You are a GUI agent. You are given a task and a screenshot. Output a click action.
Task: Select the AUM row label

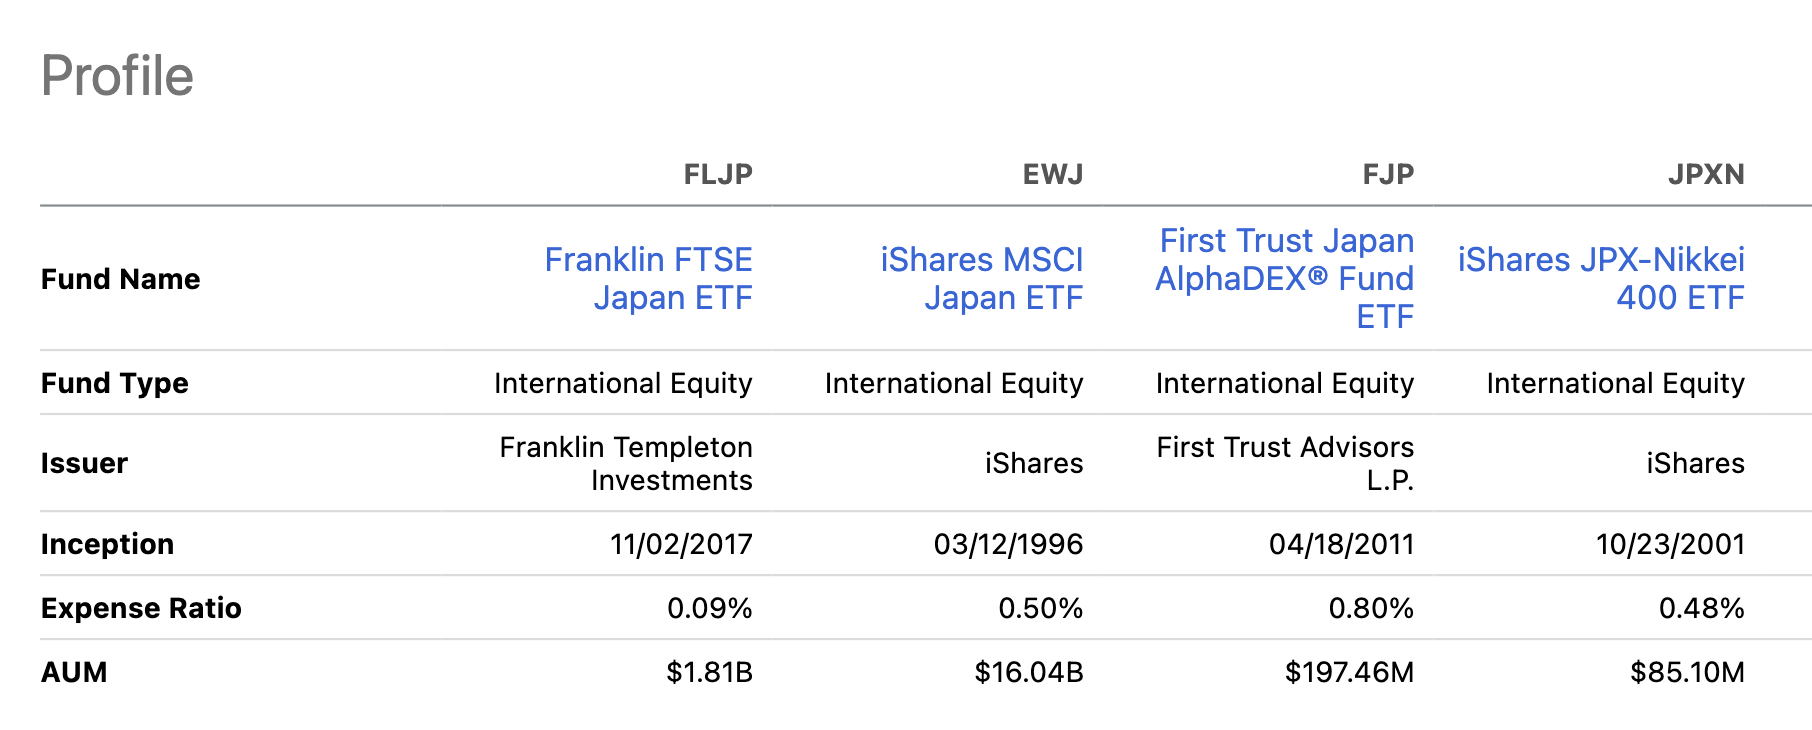[74, 672]
